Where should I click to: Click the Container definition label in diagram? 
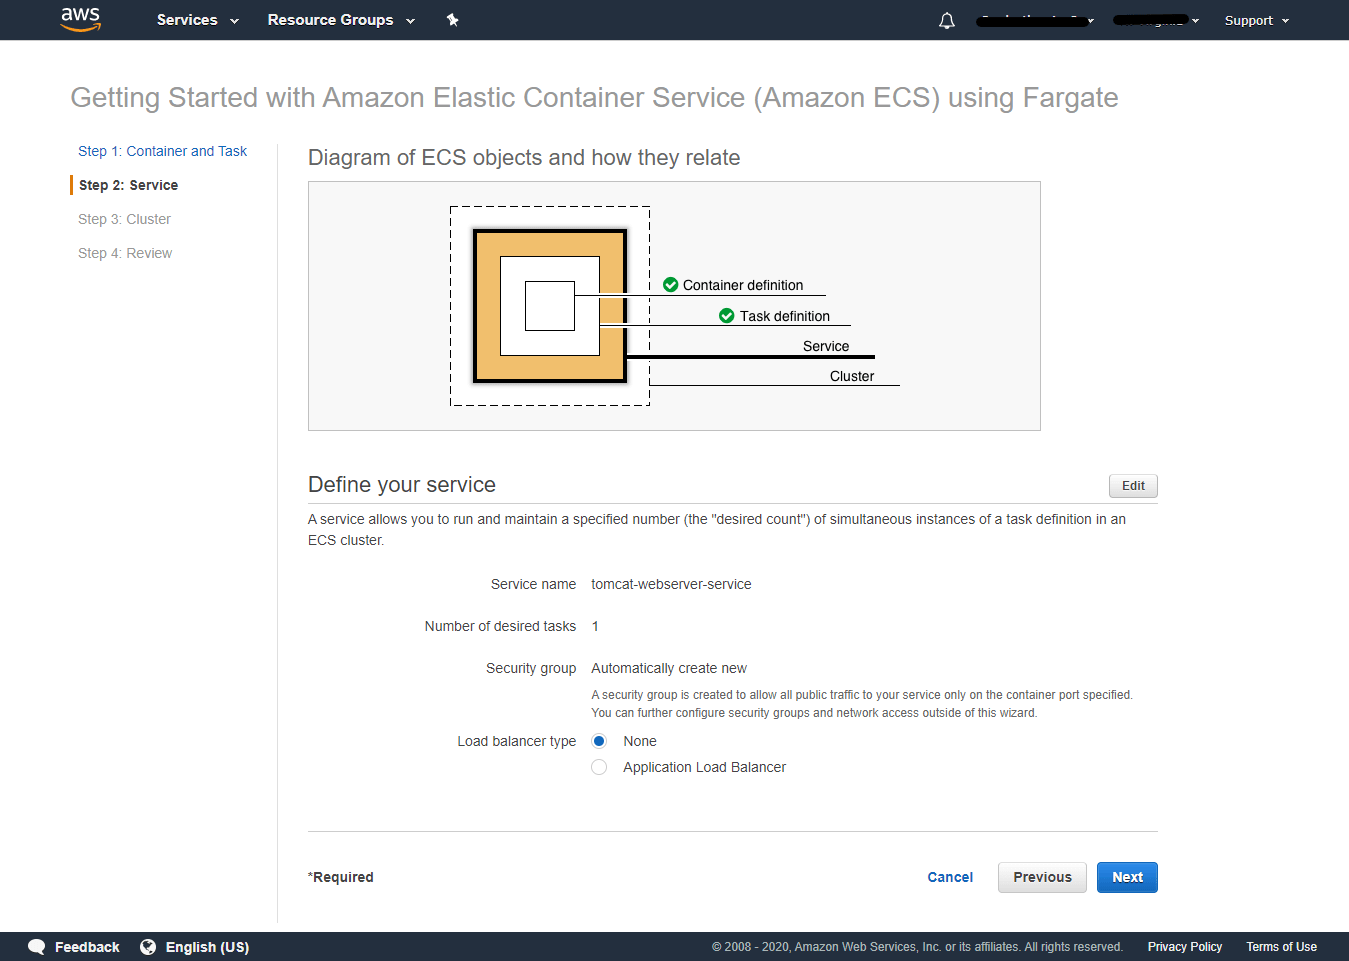click(743, 285)
